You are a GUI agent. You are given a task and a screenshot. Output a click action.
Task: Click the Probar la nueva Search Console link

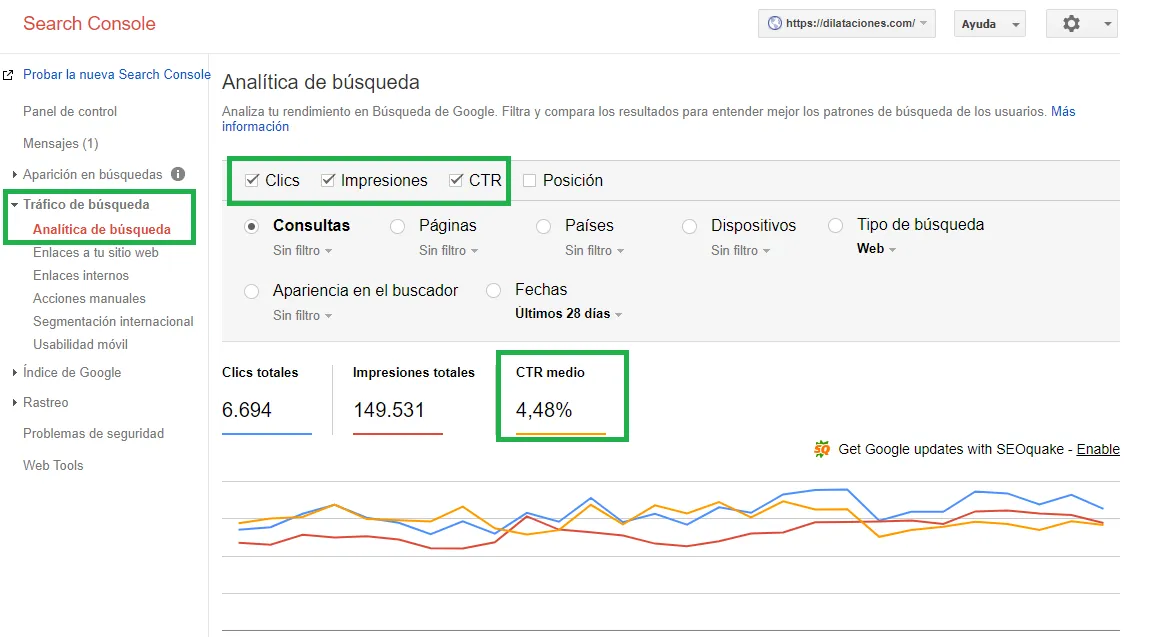pyautogui.click(x=116, y=74)
